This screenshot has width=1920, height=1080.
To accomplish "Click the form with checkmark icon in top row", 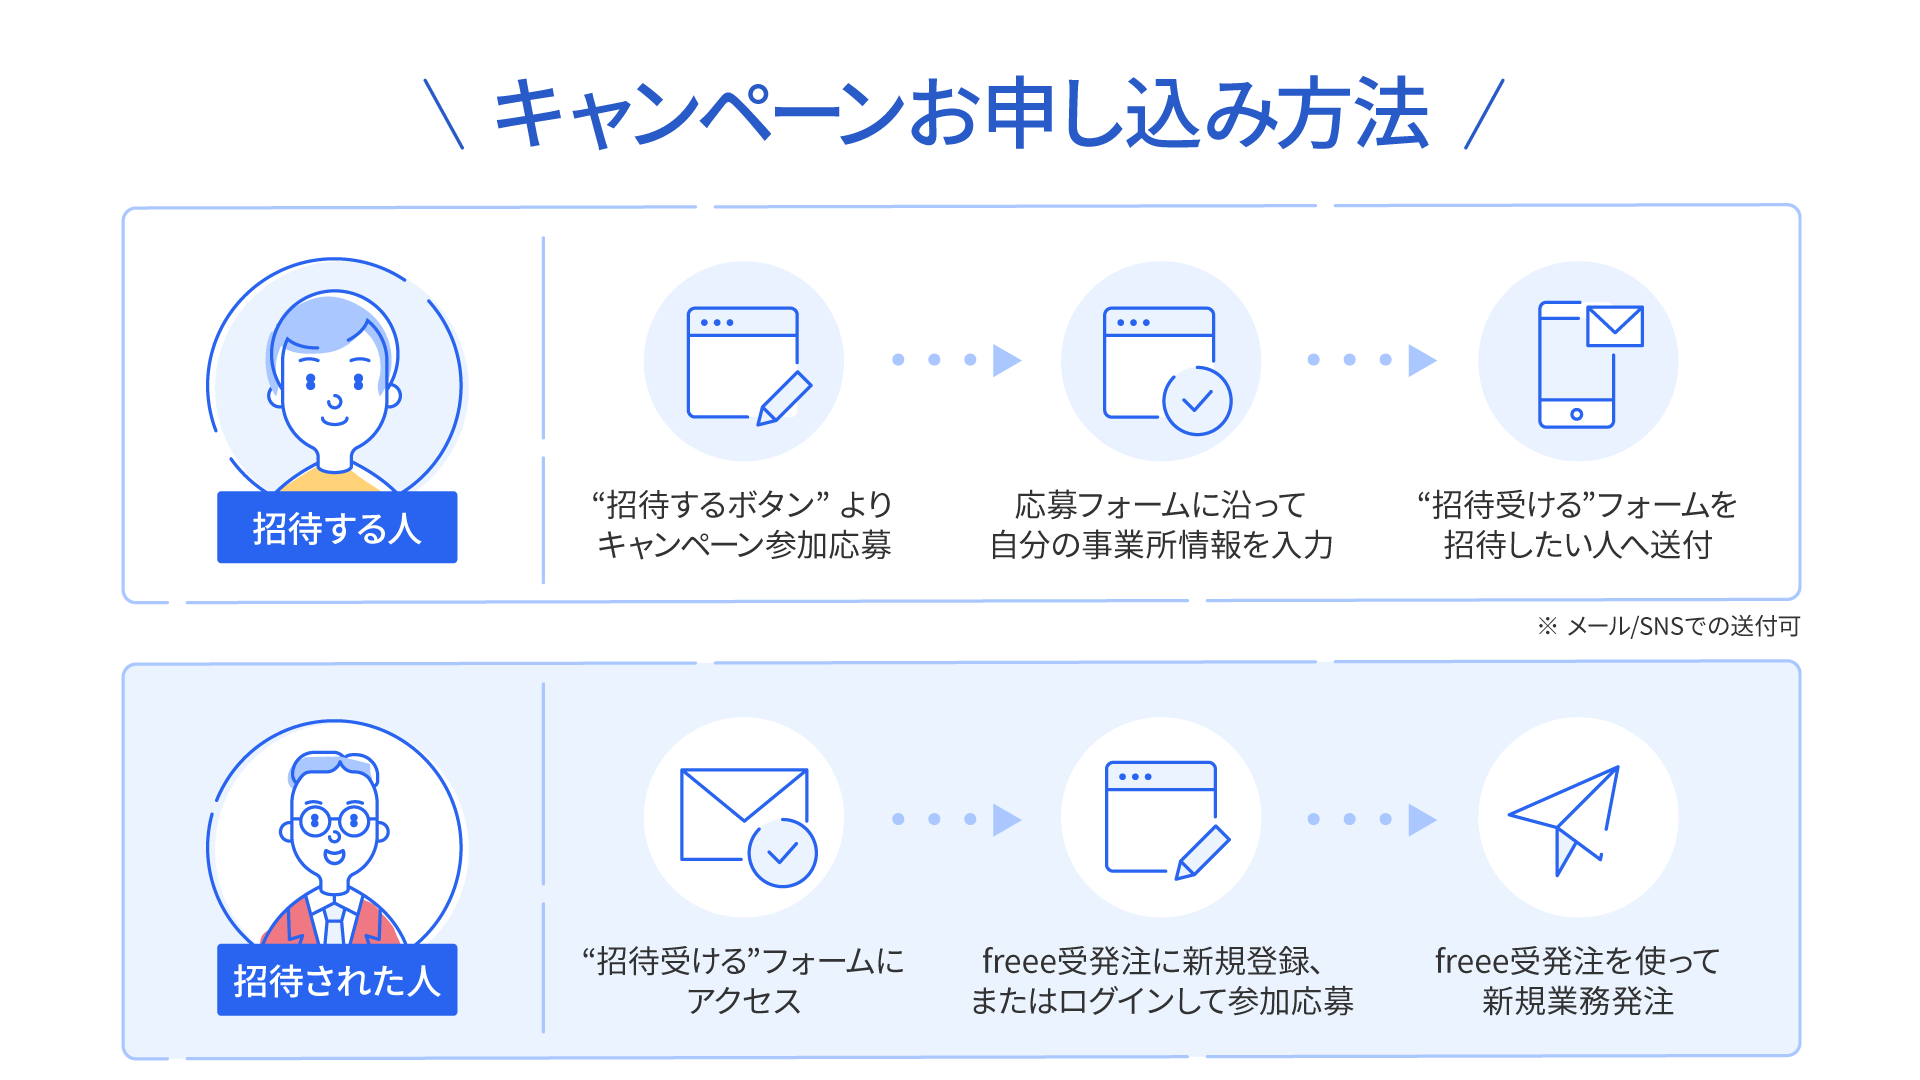I will click(x=1167, y=370).
